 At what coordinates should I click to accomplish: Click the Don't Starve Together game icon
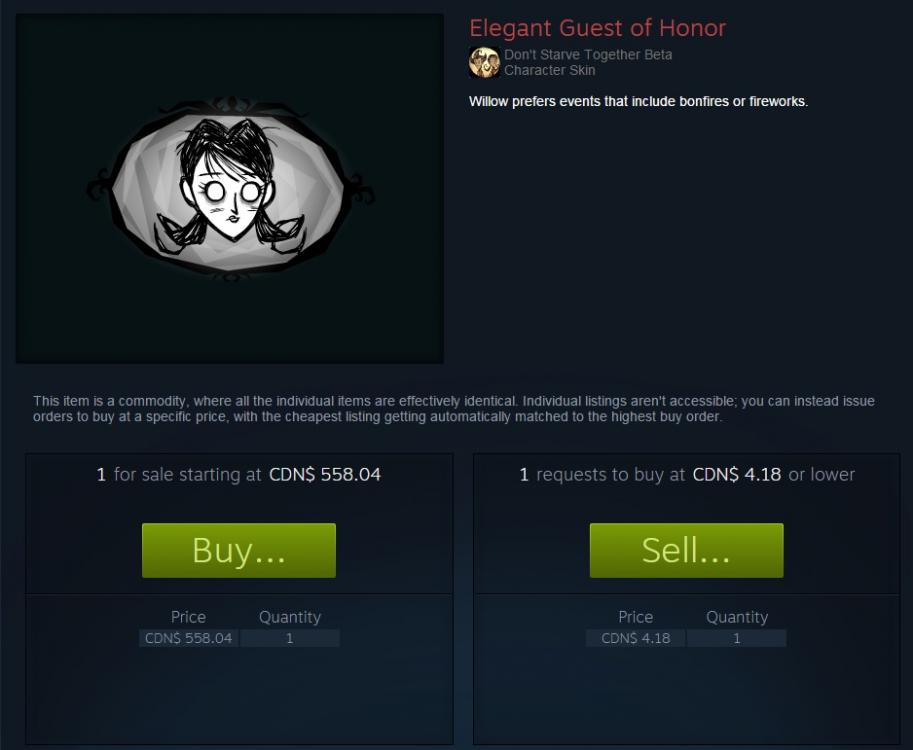pyautogui.click(x=484, y=62)
